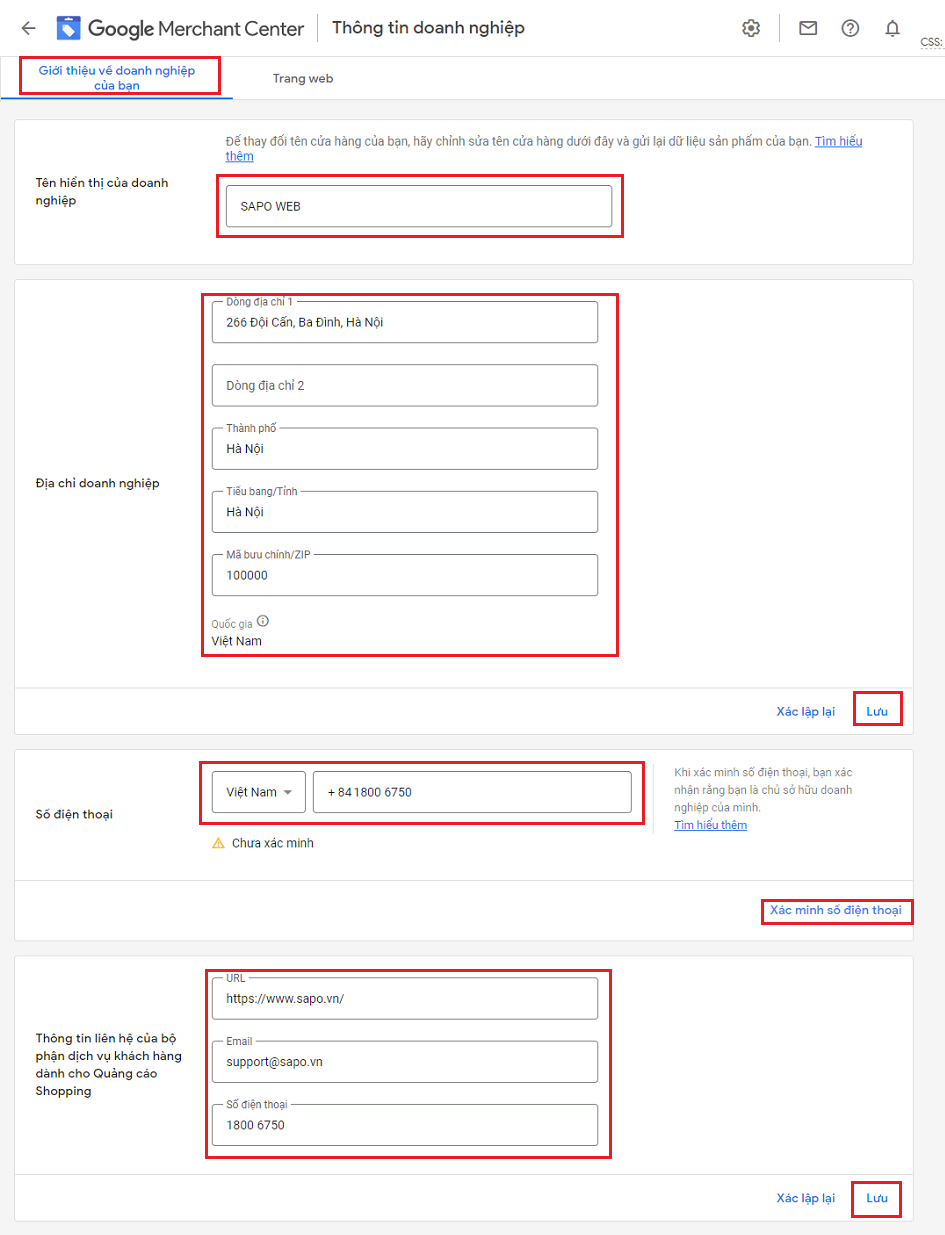Open the notifications bell

(x=892, y=28)
